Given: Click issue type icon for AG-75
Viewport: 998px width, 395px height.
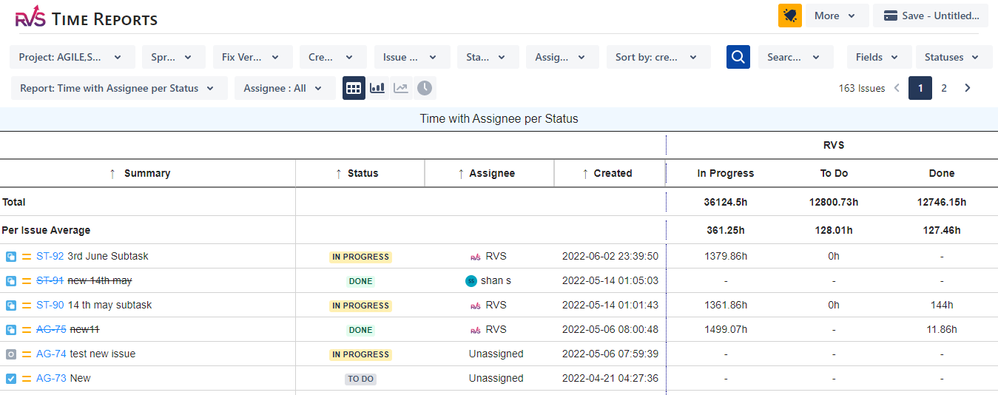Looking at the screenshot, I should tap(11, 330).
